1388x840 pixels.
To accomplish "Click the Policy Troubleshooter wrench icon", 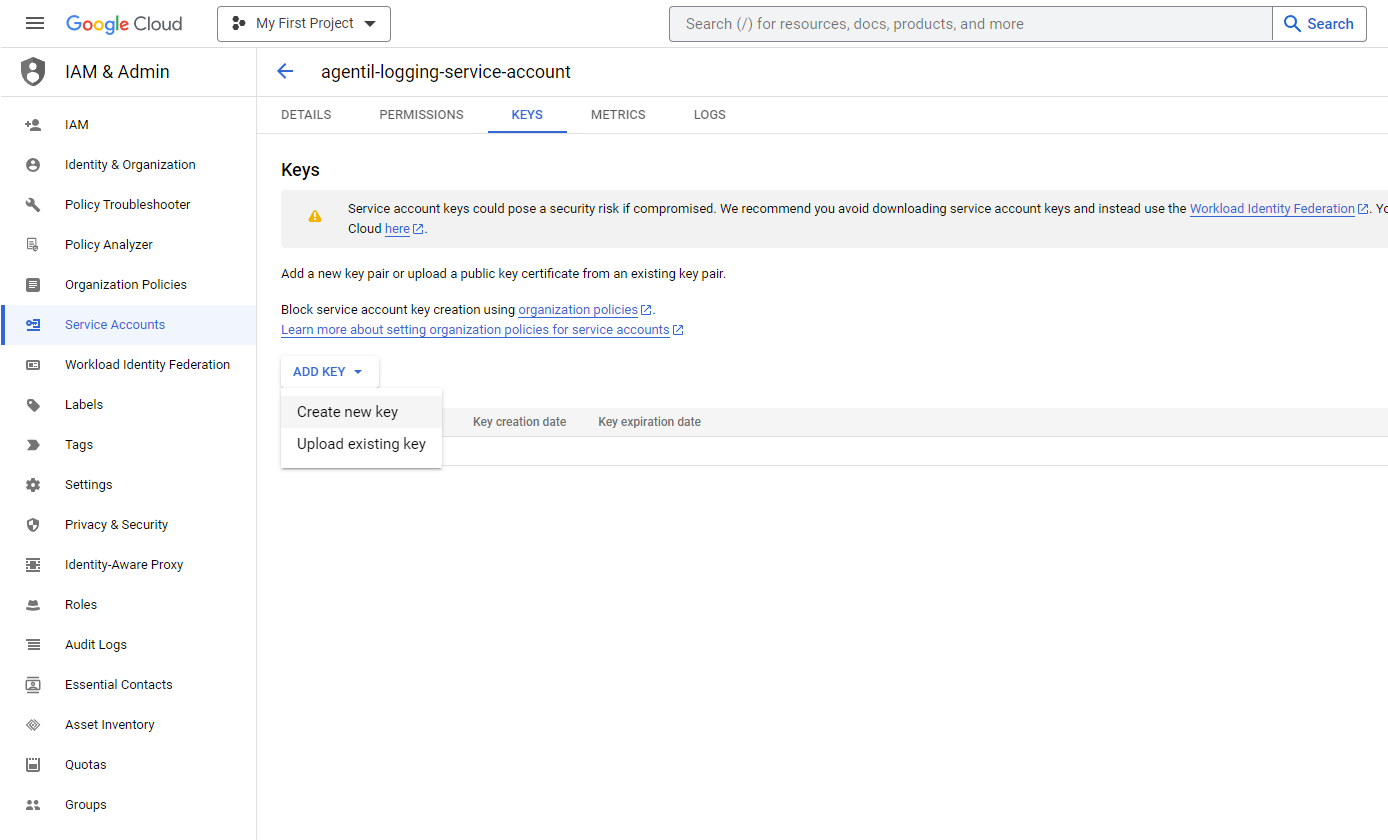I will coord(33,205).
